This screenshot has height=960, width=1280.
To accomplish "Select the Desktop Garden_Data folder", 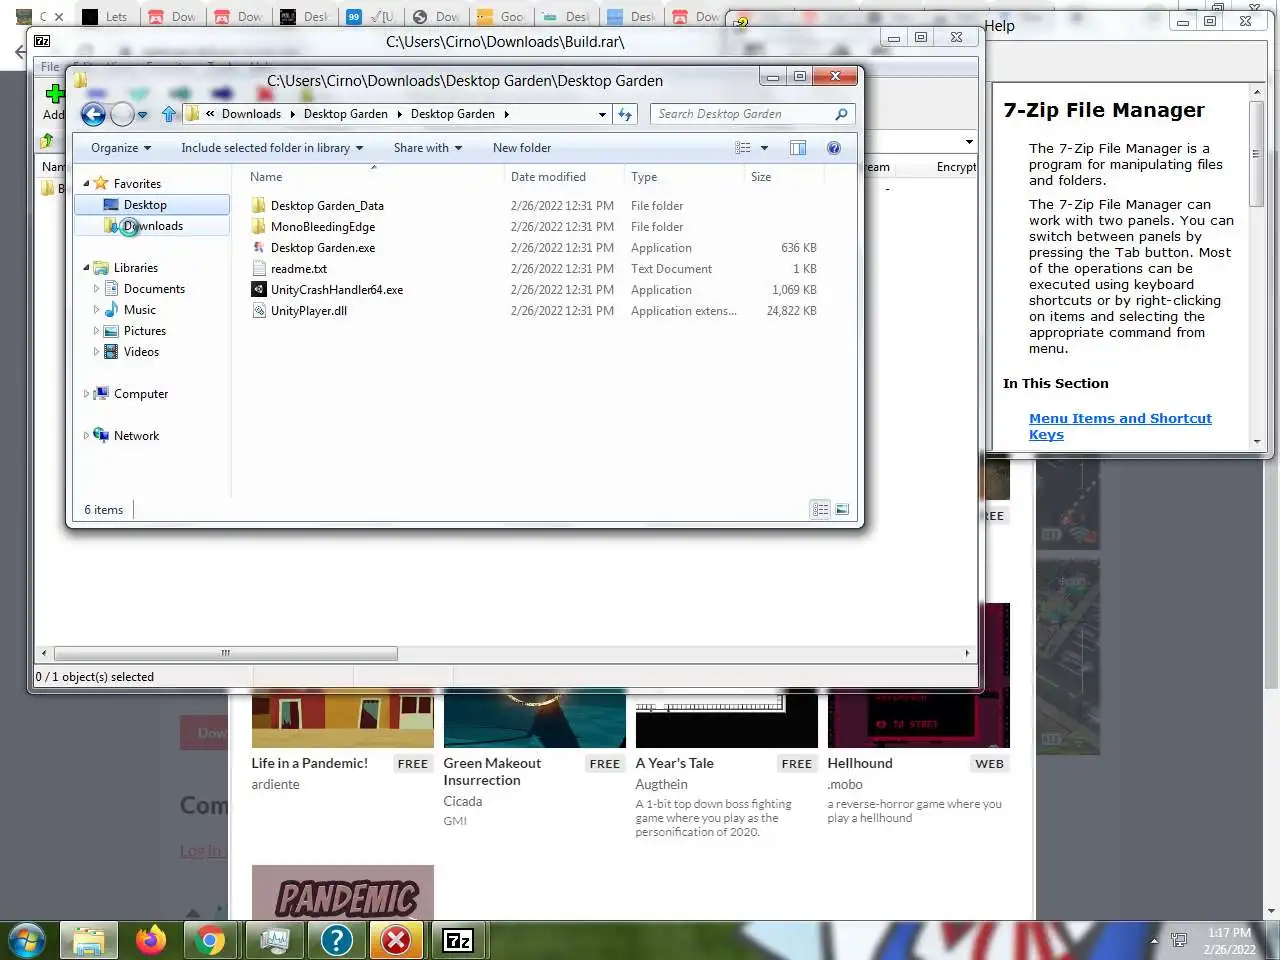I will click(327, 206).
